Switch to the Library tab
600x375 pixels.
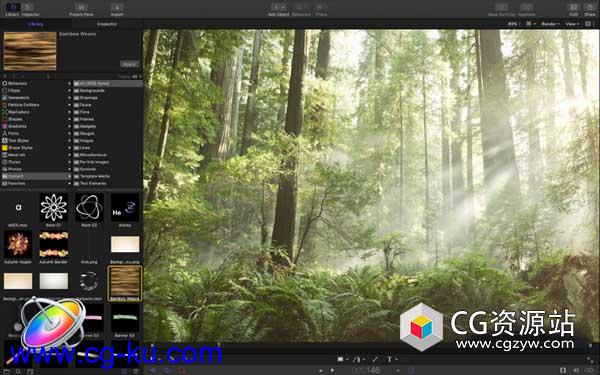coord(36,24)
